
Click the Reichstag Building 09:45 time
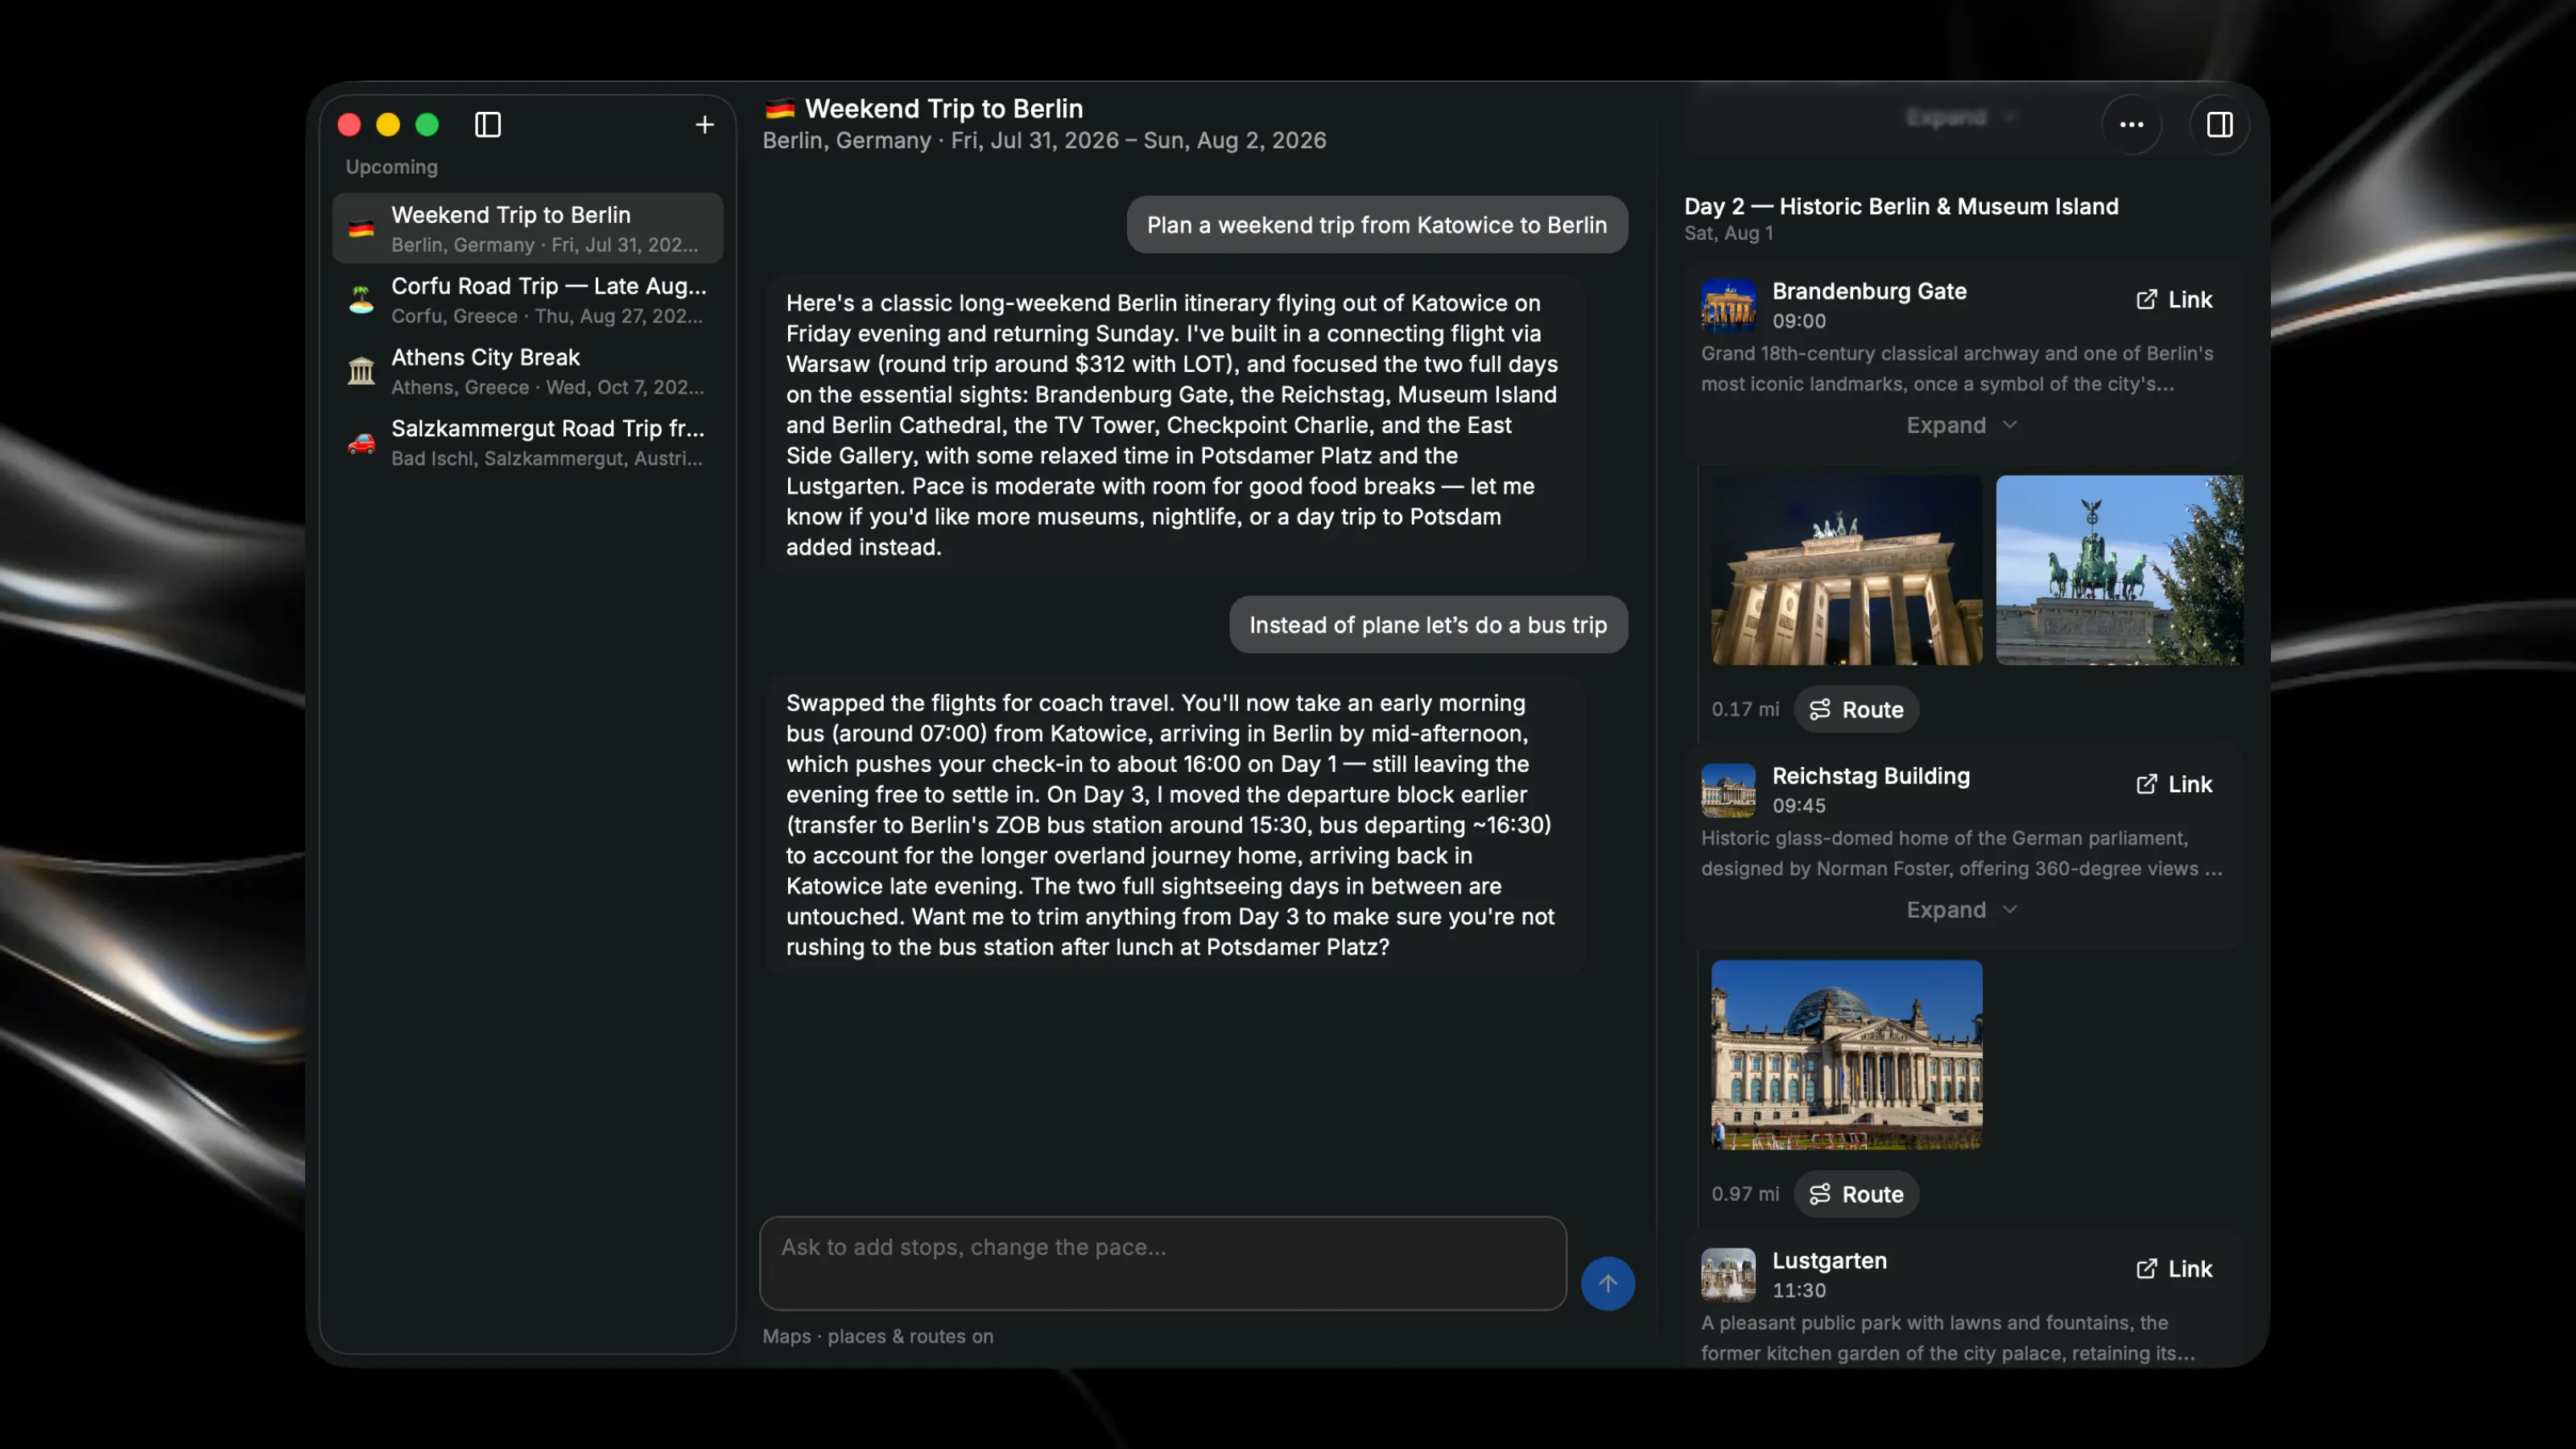coord(1798,805)
